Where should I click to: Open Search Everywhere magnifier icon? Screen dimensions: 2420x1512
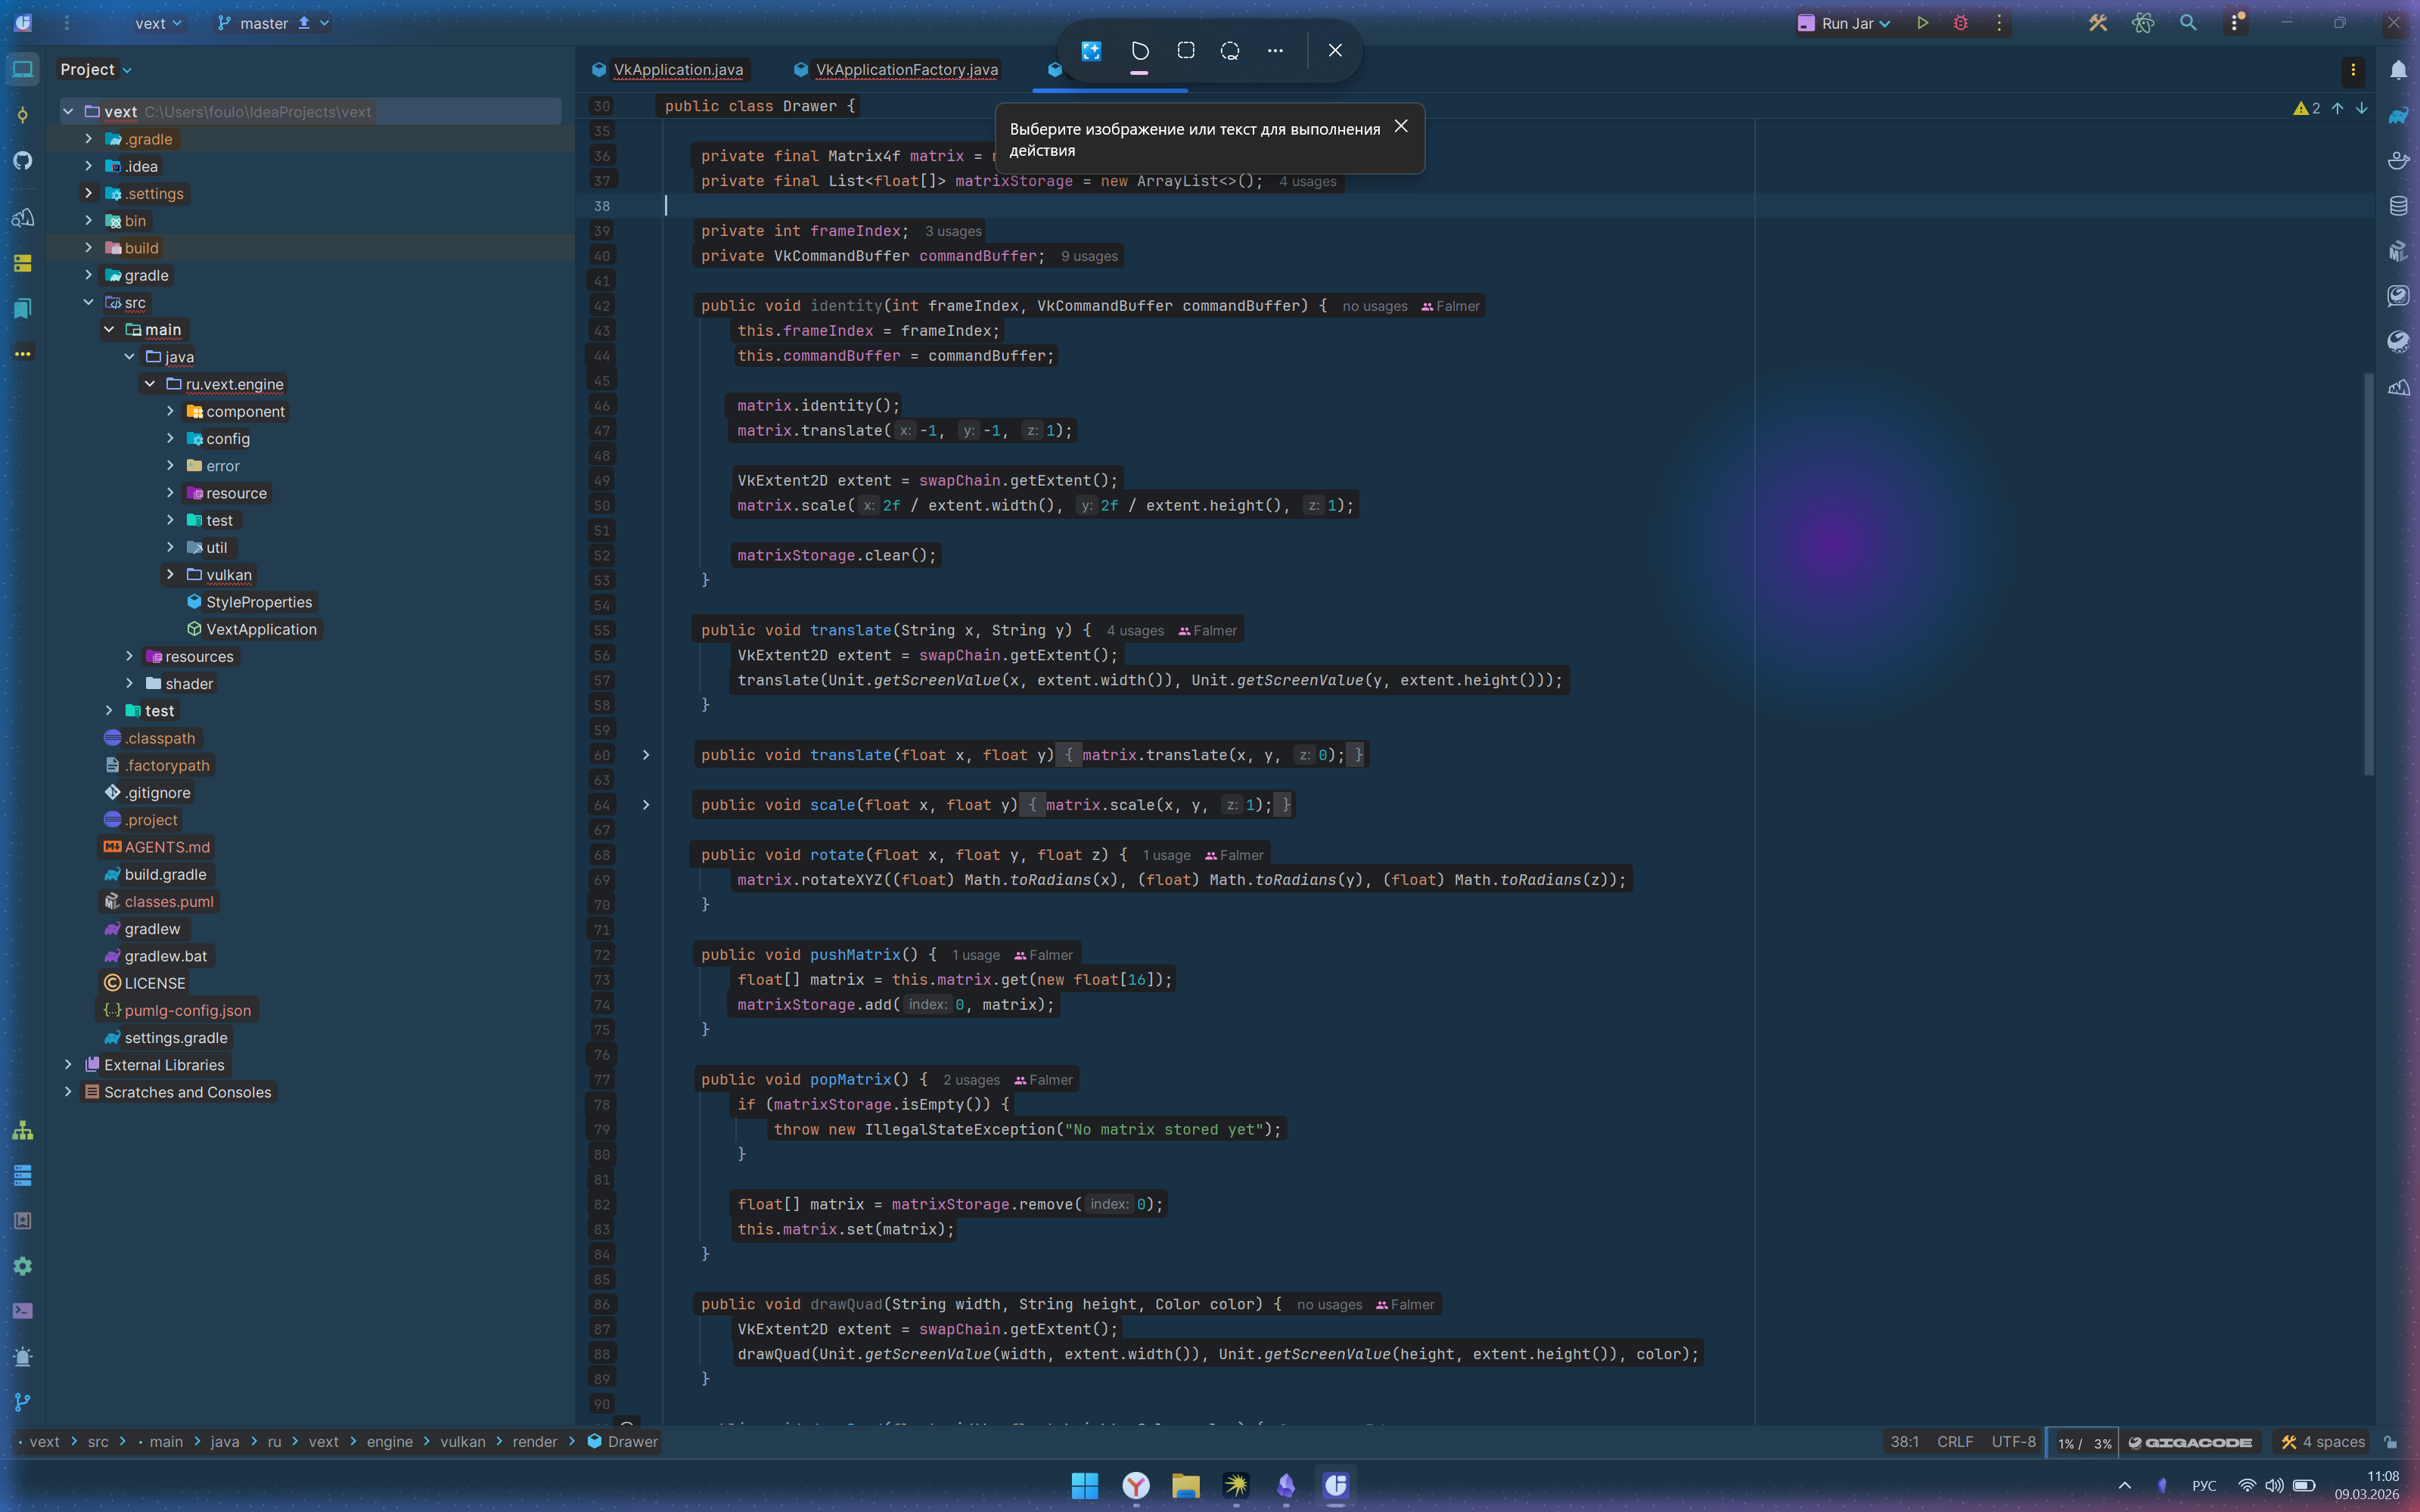pyautogui.click(x=2188, y=23)
